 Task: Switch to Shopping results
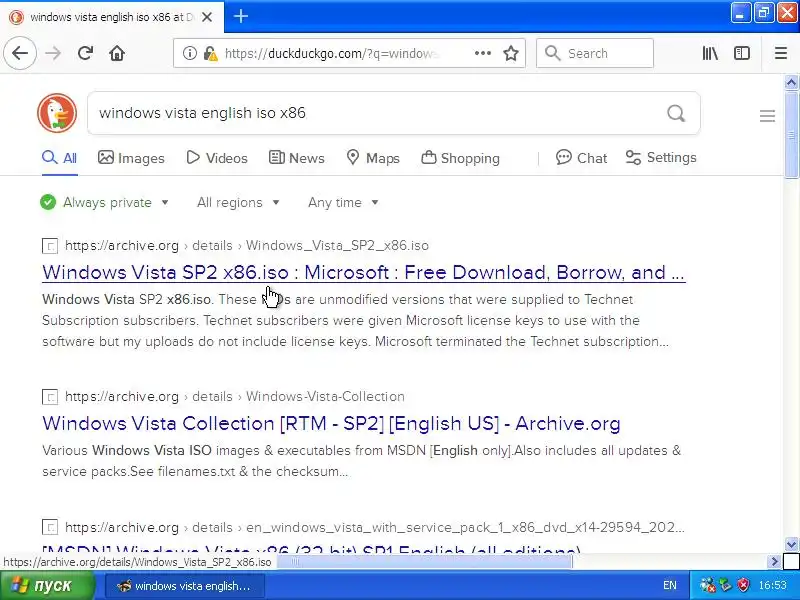tap(460, 158)
